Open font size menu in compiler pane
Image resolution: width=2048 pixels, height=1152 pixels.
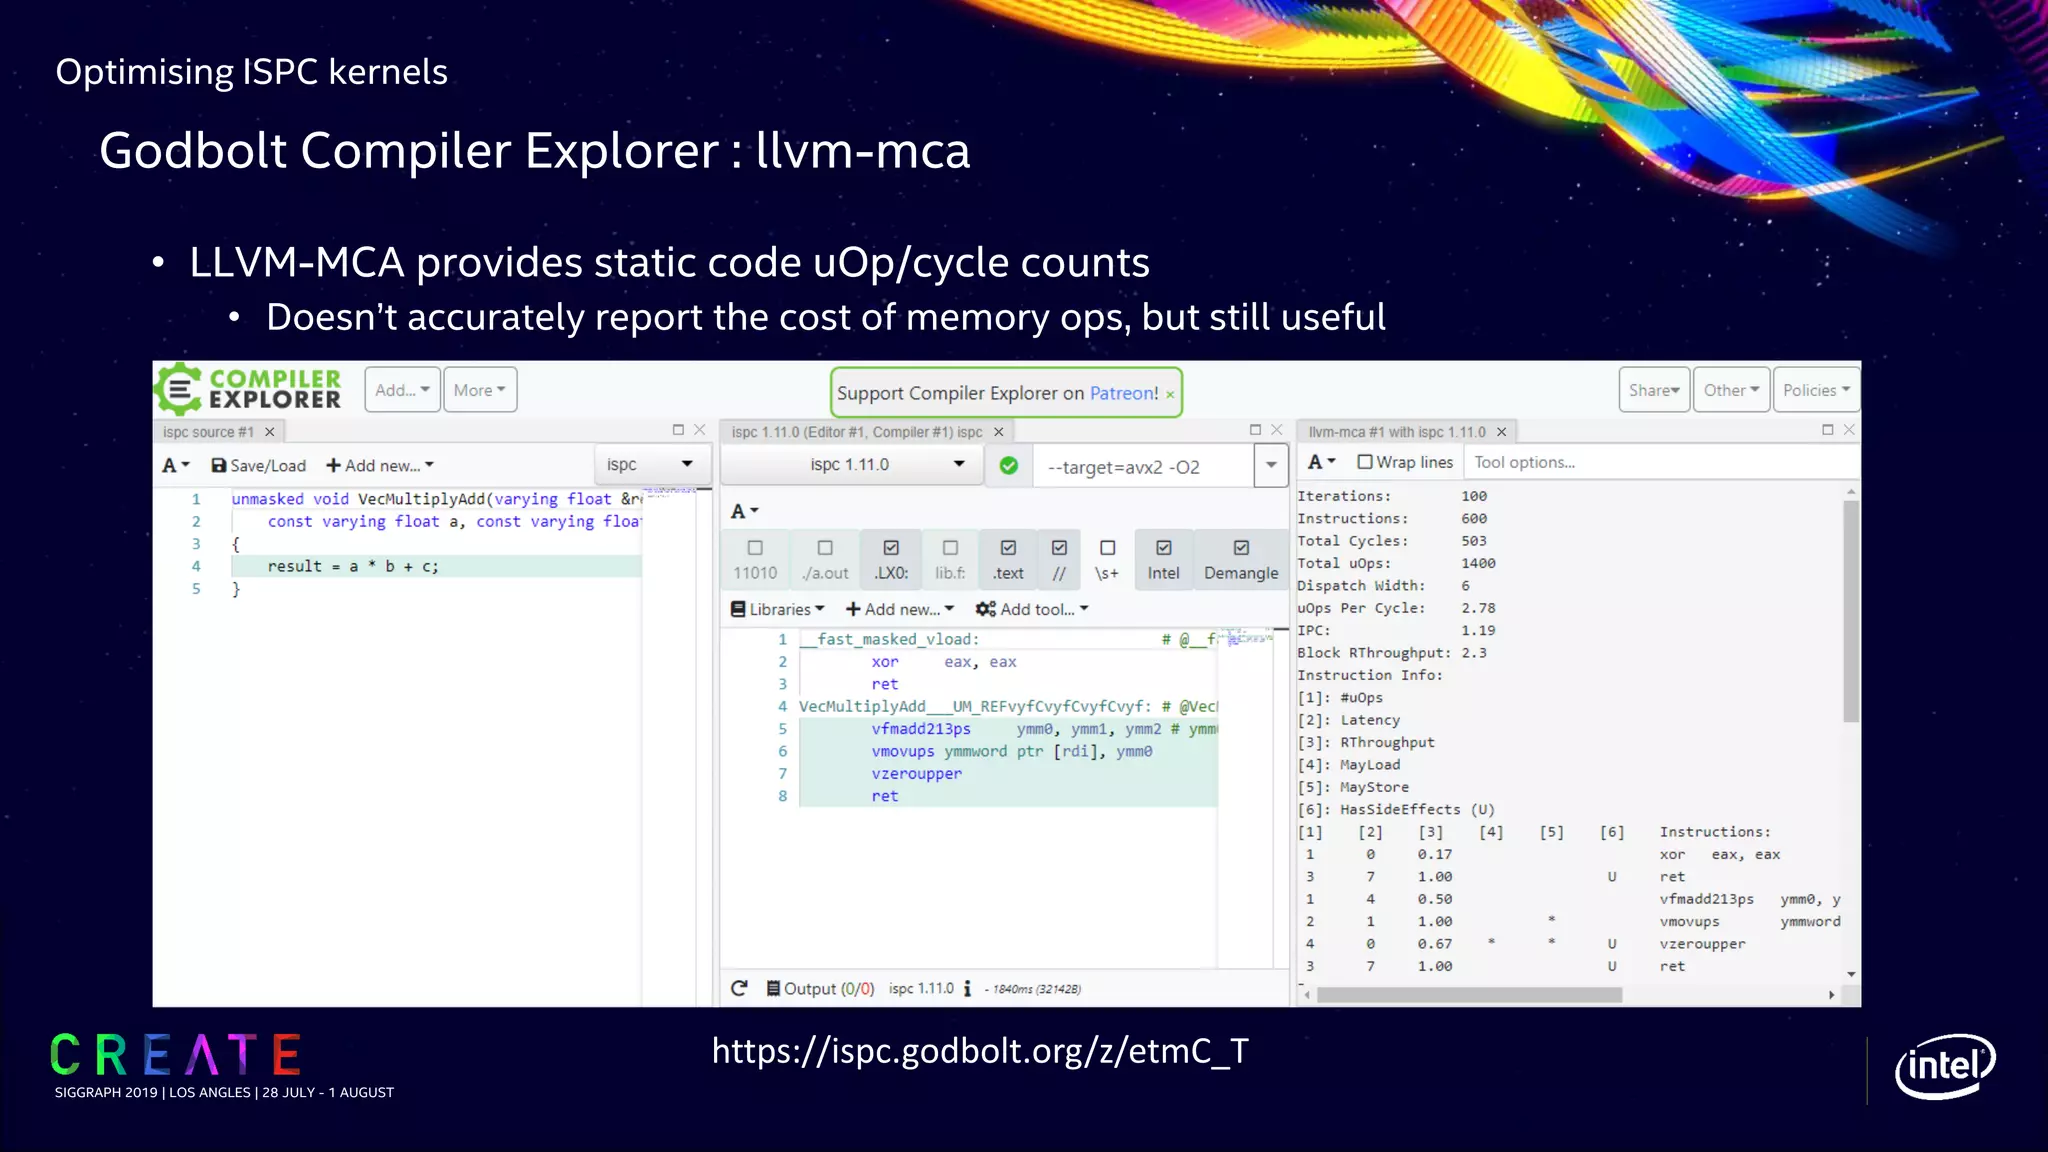coord(744,511)
